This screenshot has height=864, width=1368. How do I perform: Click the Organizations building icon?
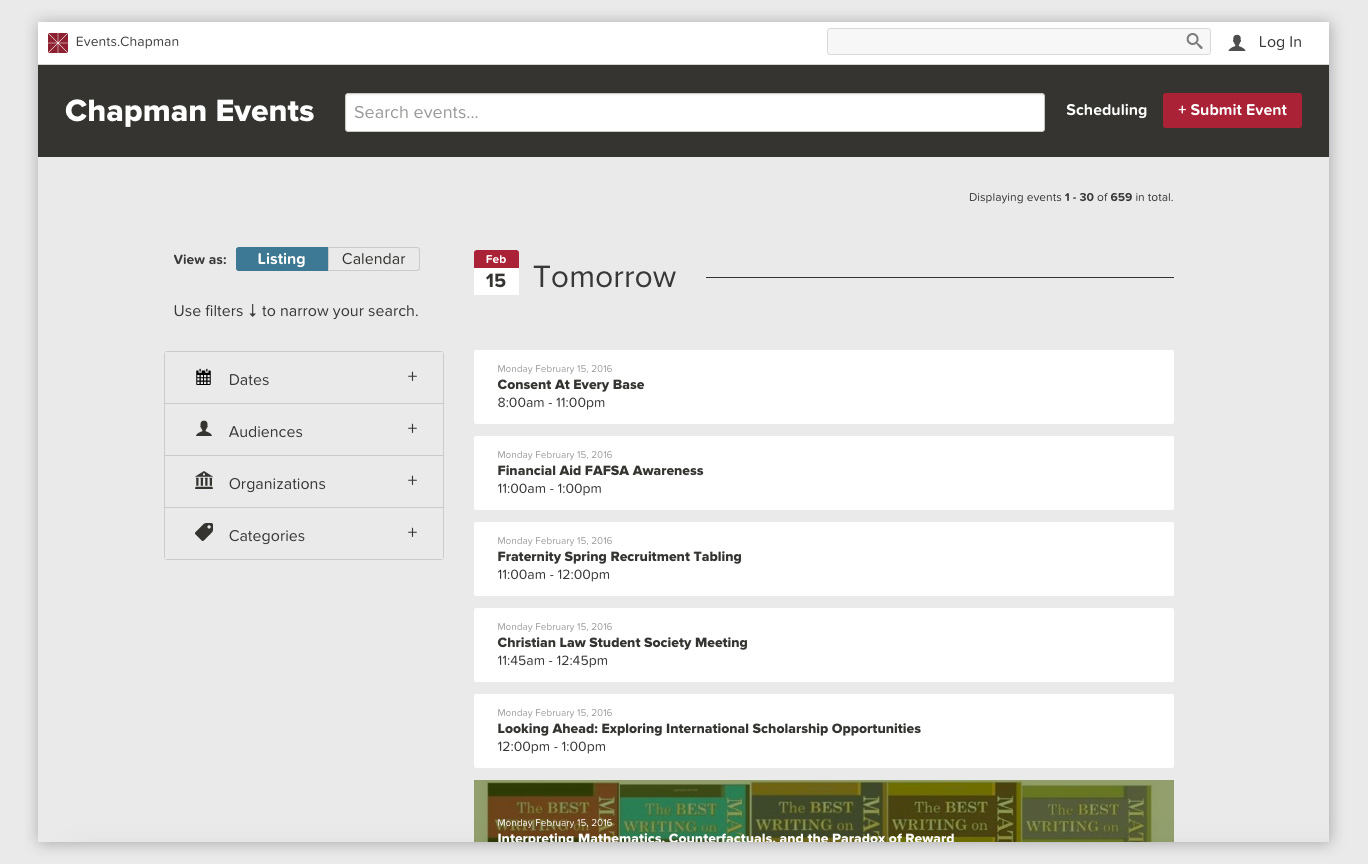point(204,482)
